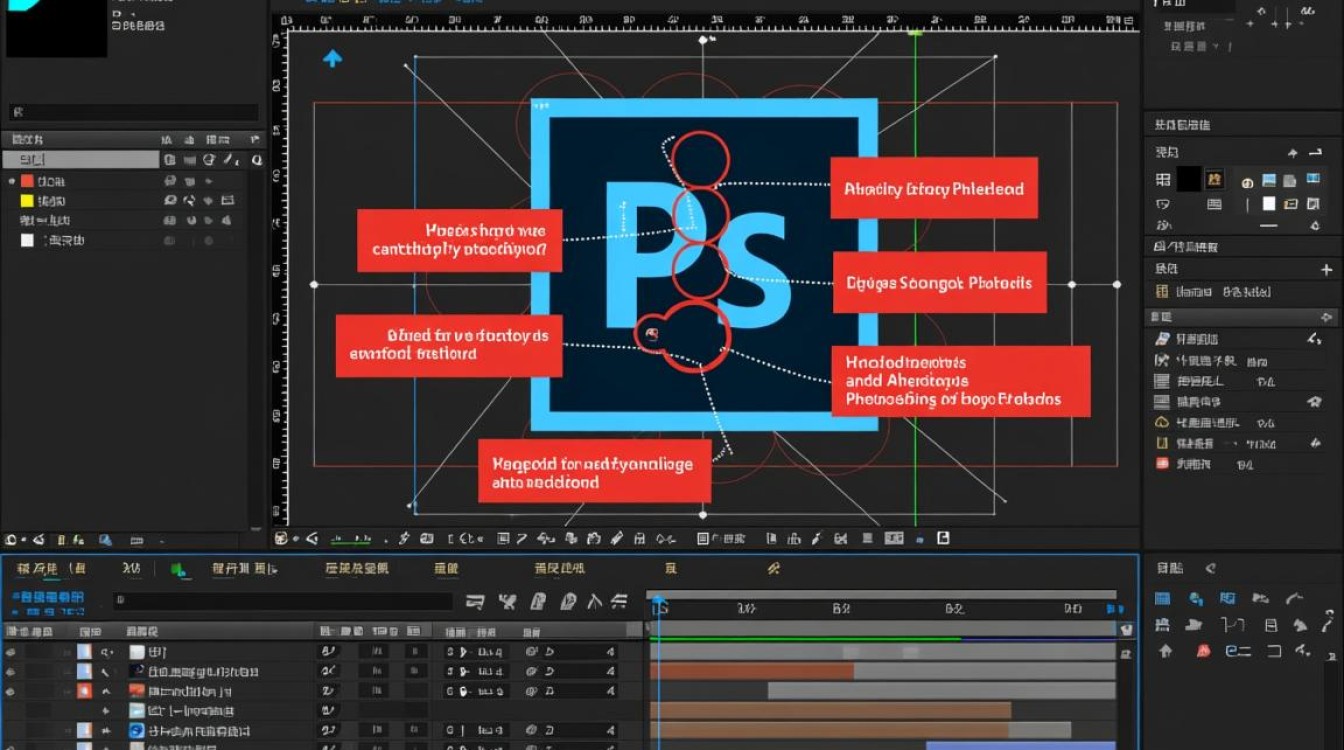Click the blue up-arrow icon in the composition viewer
The width and height of the screenshot is (1344, 750).
[332, 59]
